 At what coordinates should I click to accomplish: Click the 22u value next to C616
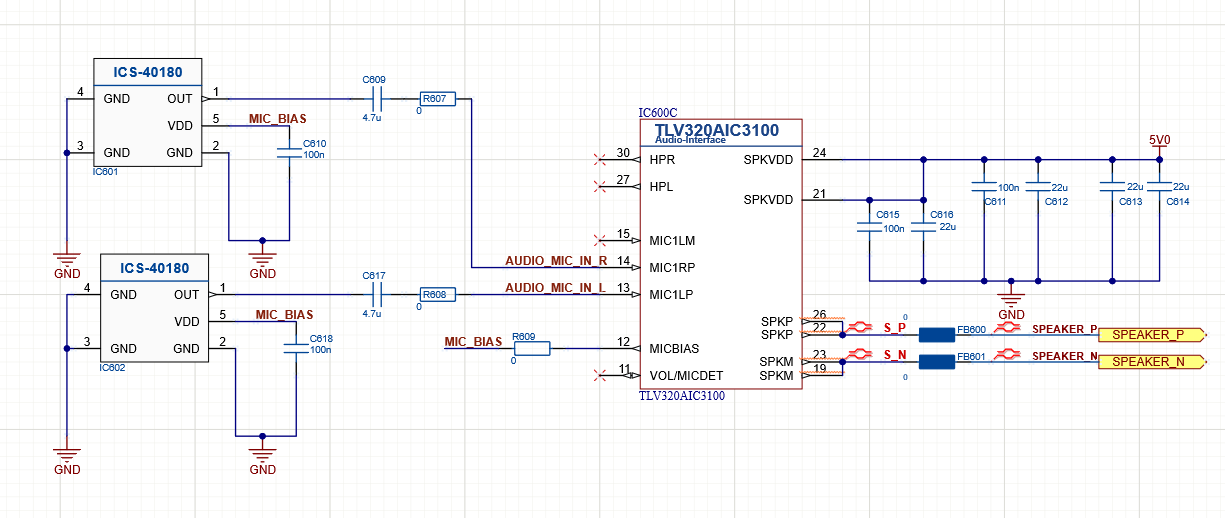tap(948, 227)
